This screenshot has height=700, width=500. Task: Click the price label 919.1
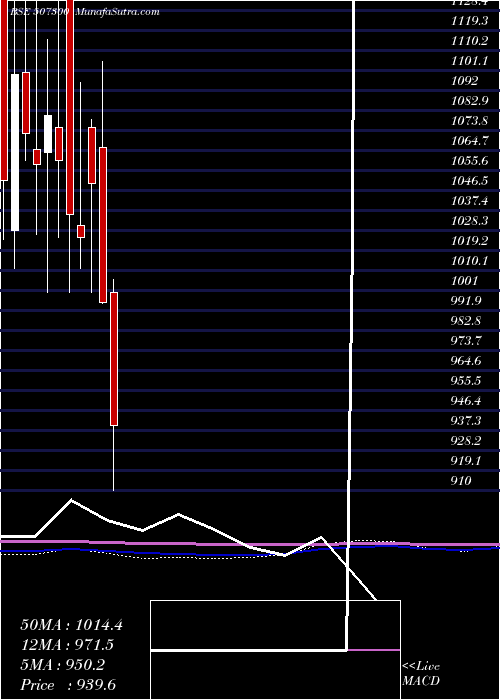tap(466, 461)
